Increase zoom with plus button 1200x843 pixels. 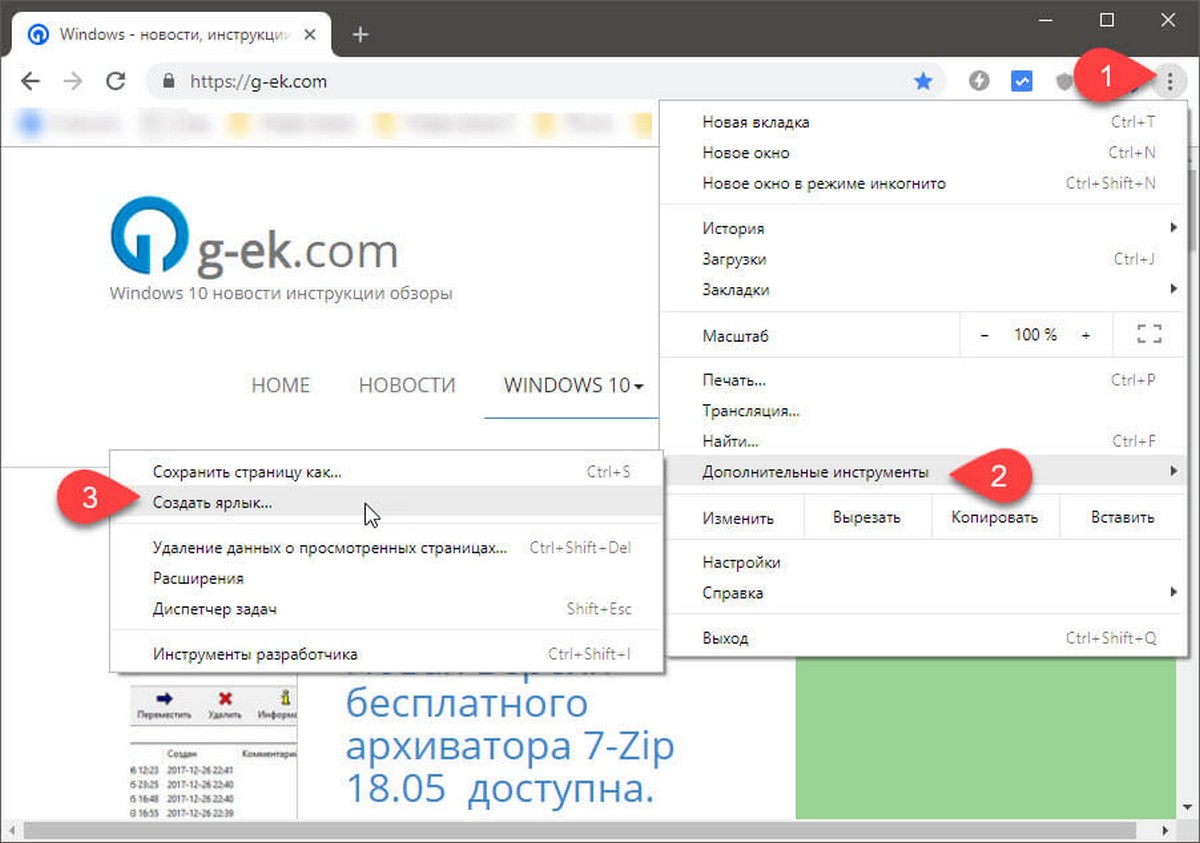[1086, 336]
